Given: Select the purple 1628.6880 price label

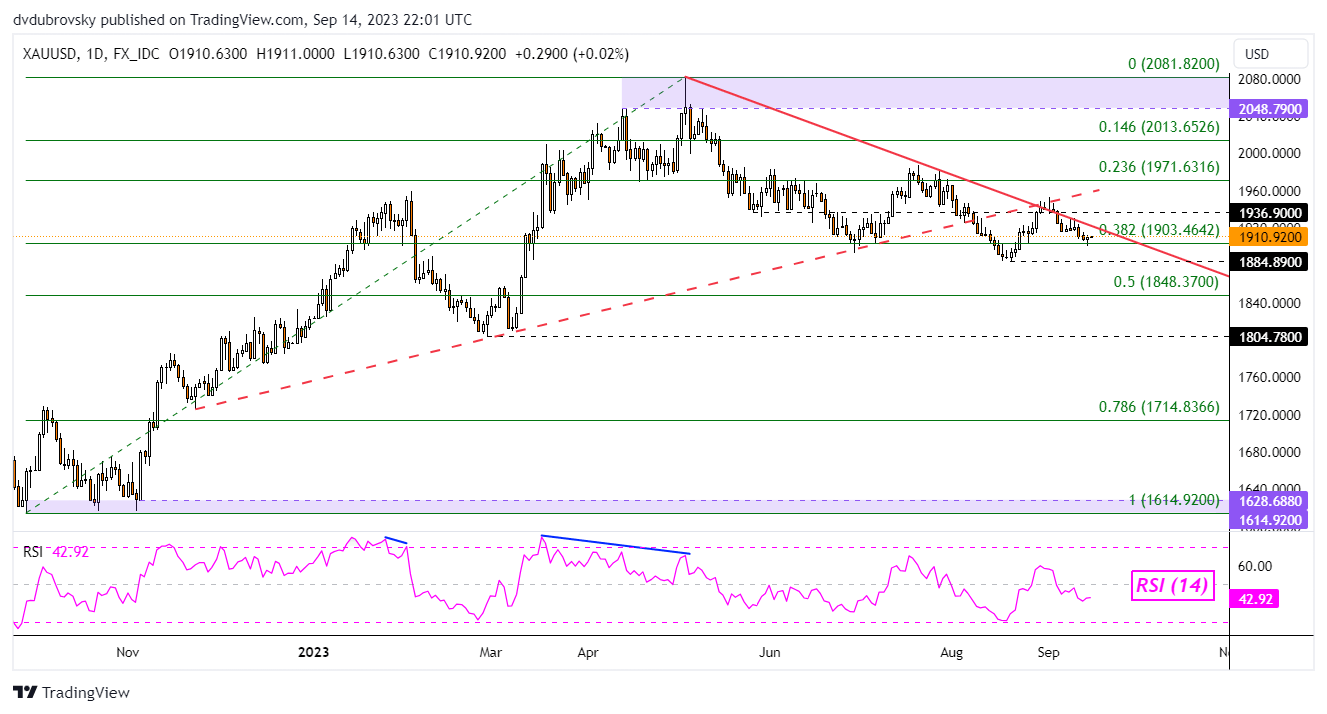Looking at the screenshot, I should point(1268,500).
